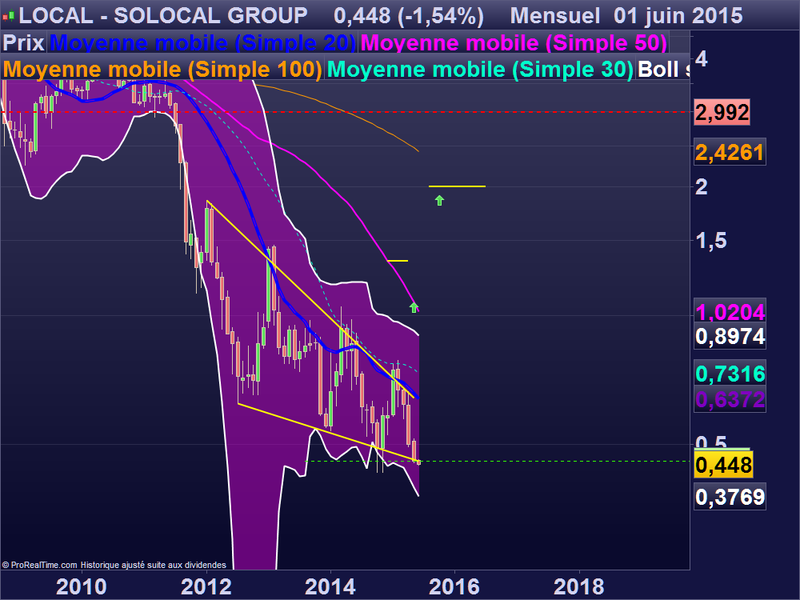
Task: Click the 4 price scale label
Action: coord(702,59)
